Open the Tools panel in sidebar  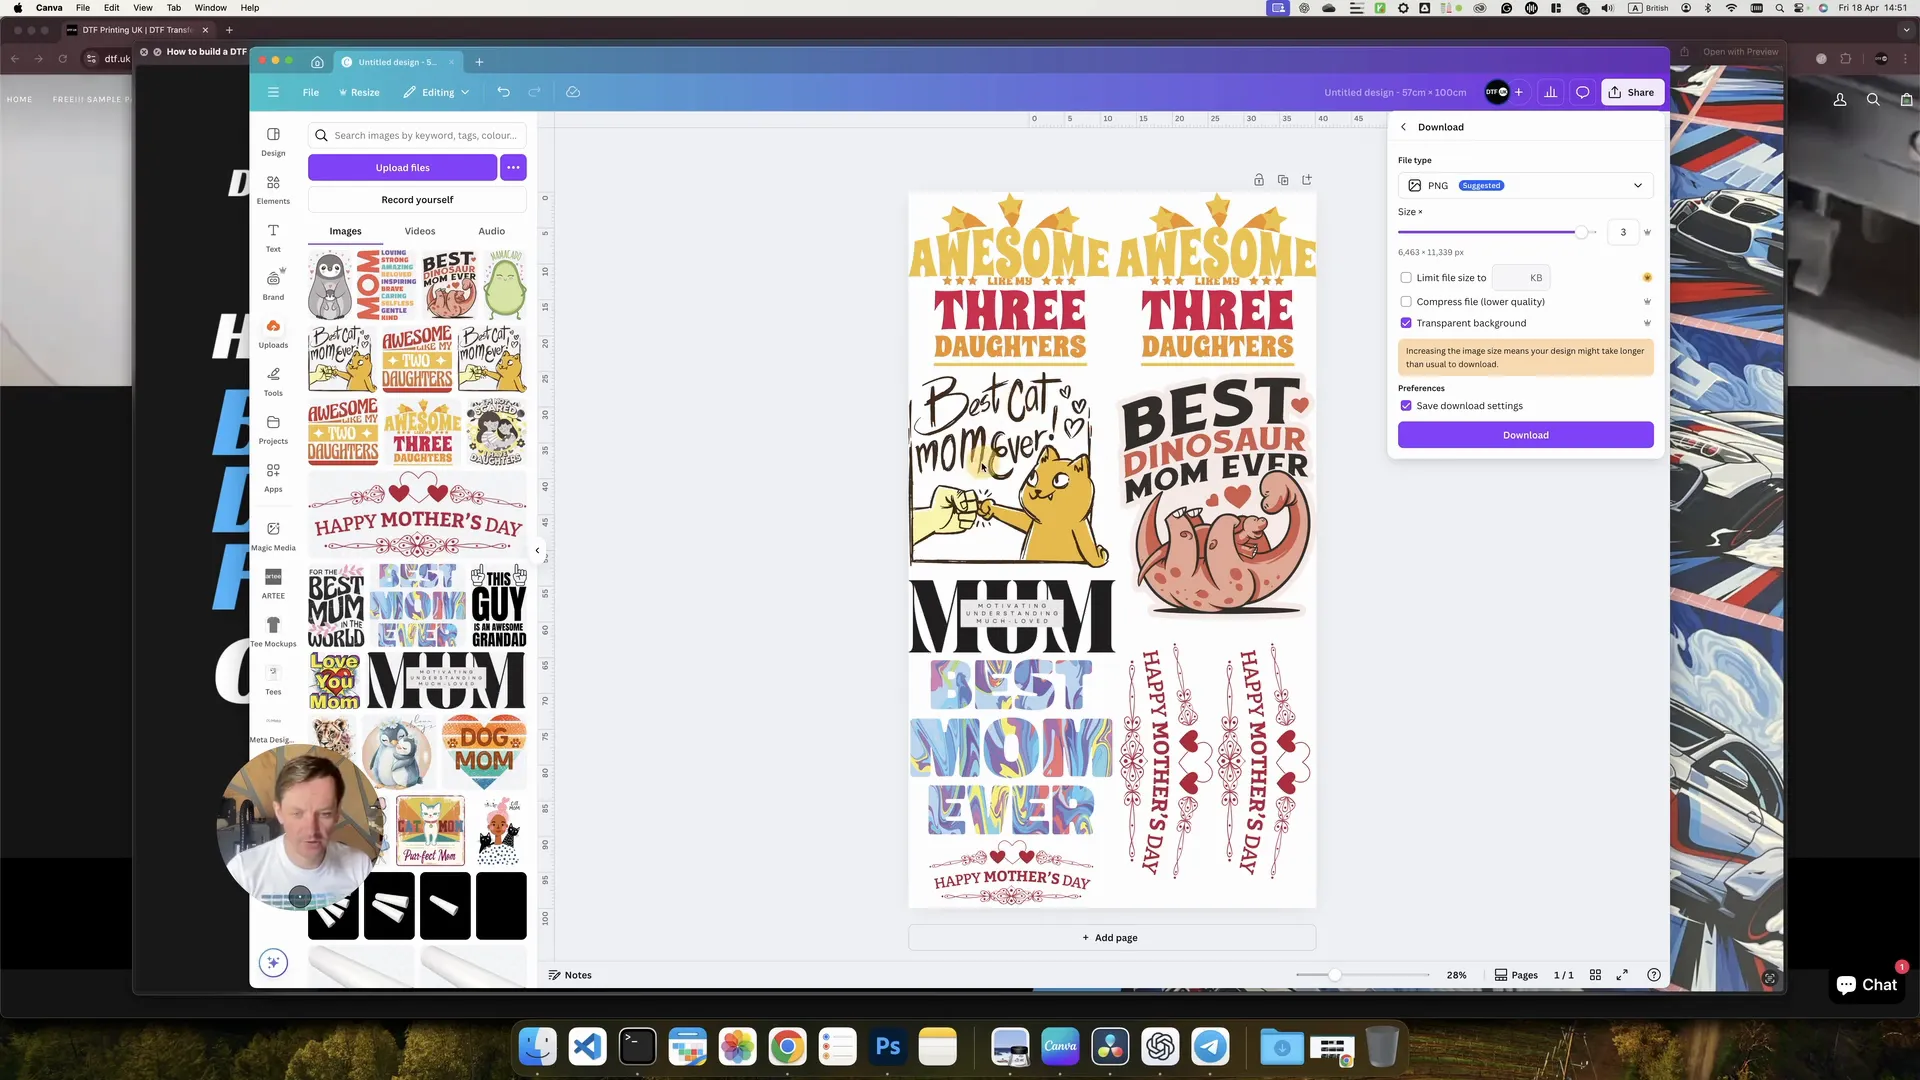(273, 381)
